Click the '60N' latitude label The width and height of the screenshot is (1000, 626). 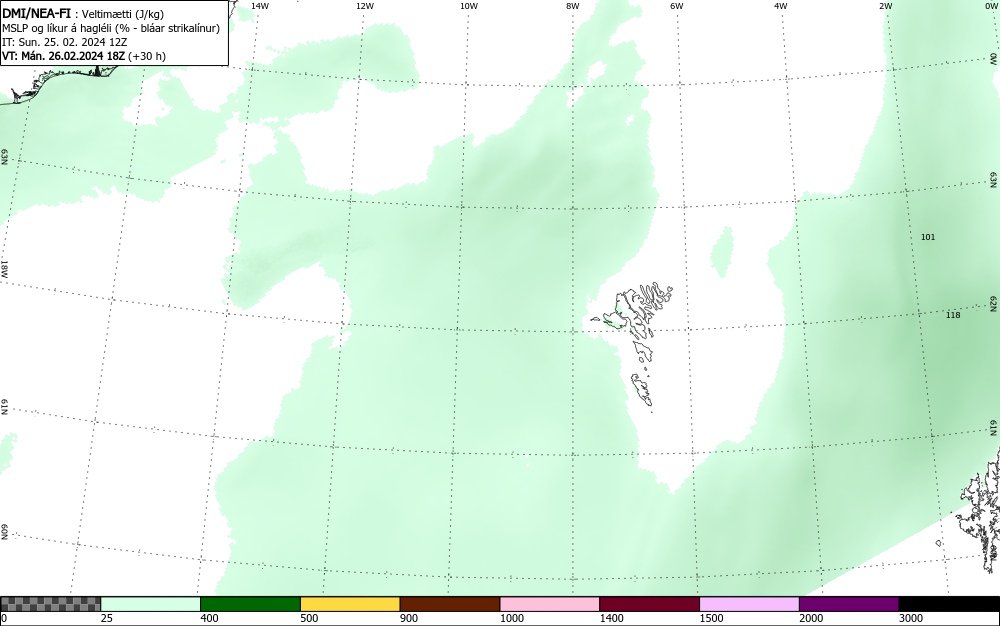point(4,533)
